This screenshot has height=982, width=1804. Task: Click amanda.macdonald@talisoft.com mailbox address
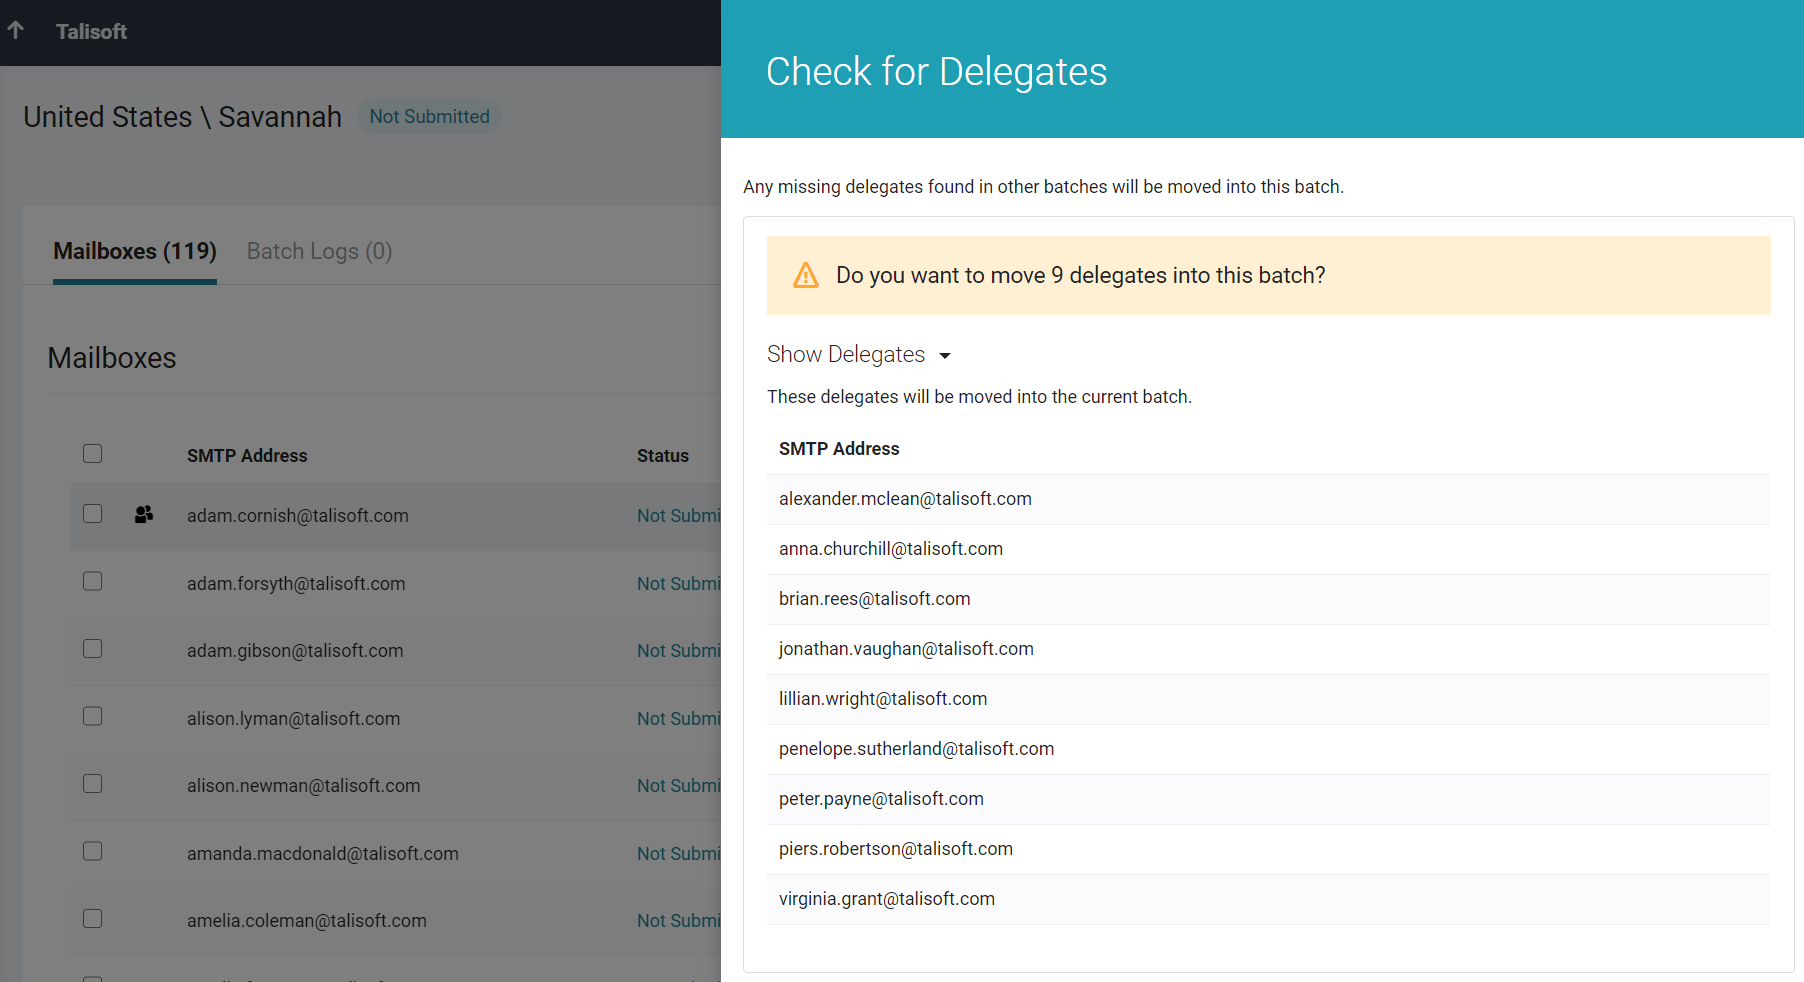[x=323, y=854]
